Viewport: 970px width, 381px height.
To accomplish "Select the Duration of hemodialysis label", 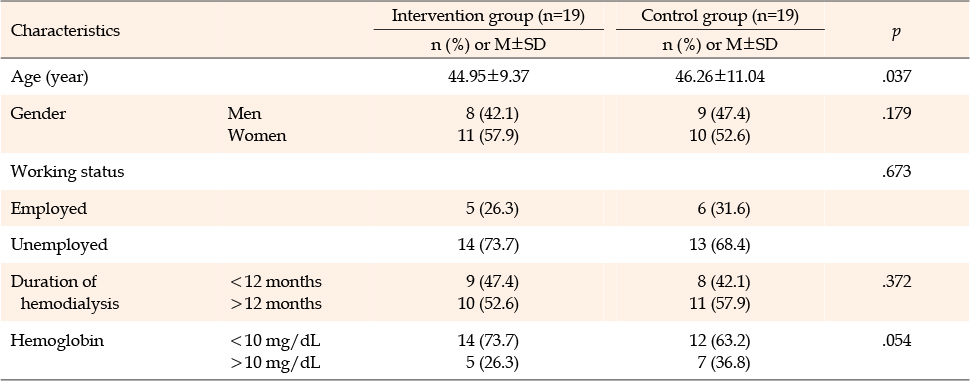I will click(65, 293).
